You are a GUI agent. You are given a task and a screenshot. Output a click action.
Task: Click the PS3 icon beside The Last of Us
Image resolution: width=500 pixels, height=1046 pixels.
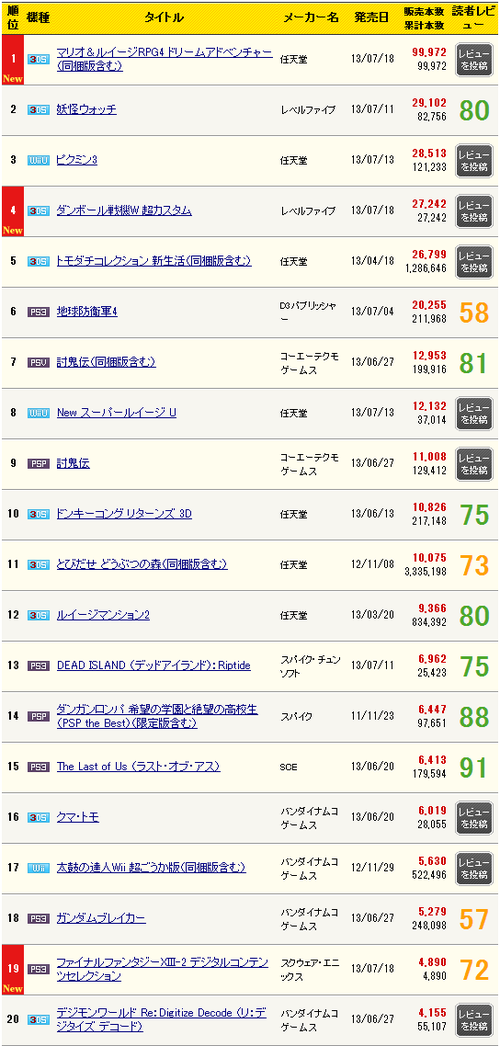click(38, 767)
